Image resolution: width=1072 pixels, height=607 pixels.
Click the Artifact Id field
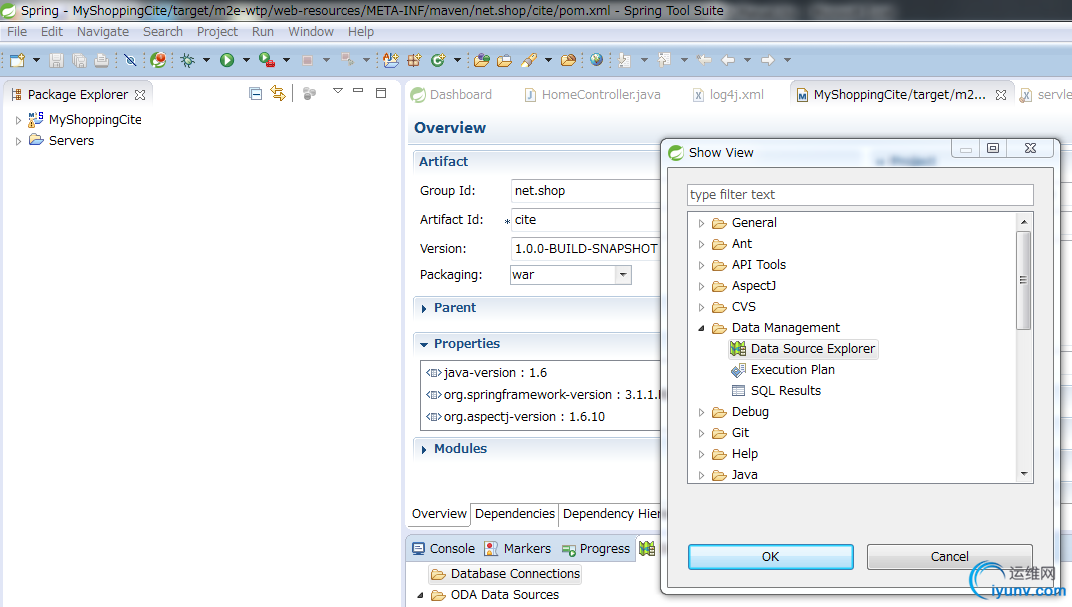[587, 219]
